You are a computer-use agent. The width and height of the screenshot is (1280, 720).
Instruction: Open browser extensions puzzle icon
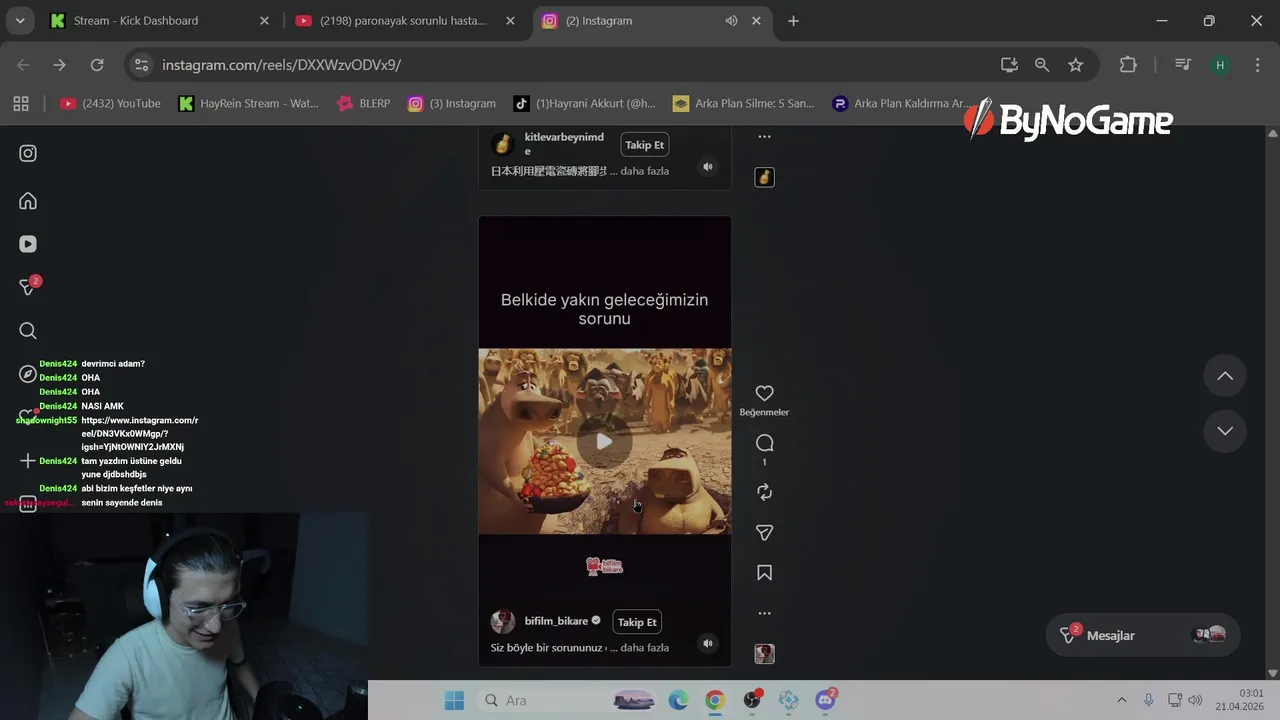1128,65
